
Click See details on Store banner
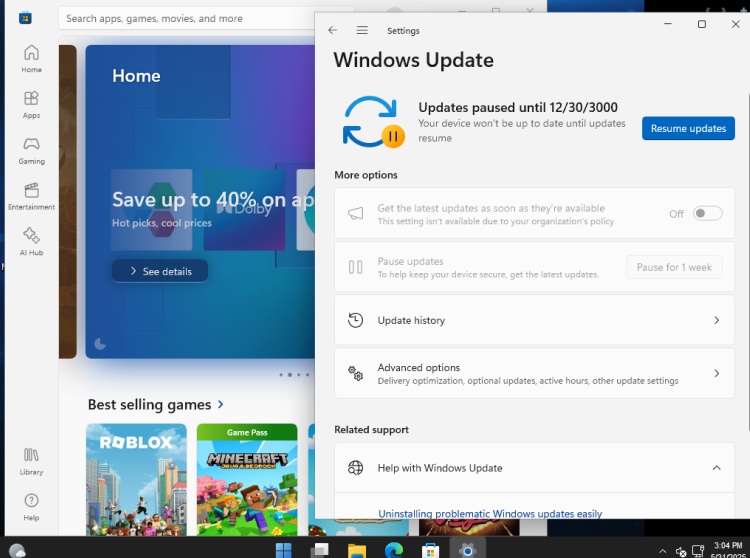[x=160, y=271]
